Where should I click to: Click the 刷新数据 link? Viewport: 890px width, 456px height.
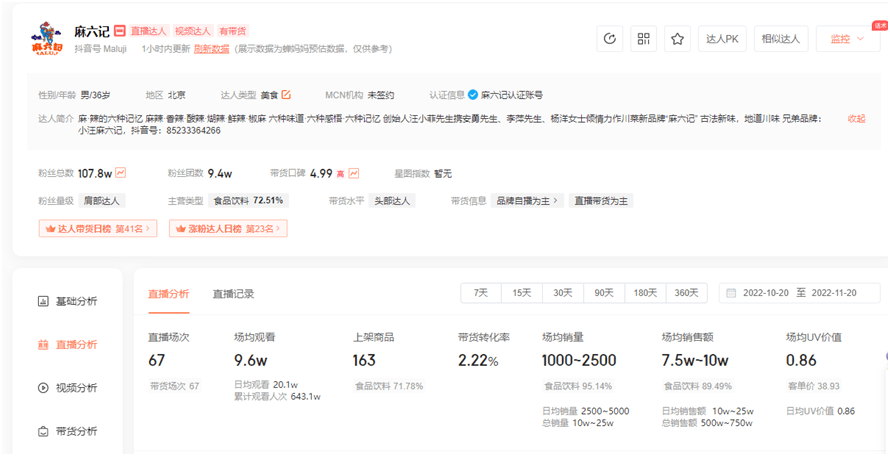[x=211, y=49]
